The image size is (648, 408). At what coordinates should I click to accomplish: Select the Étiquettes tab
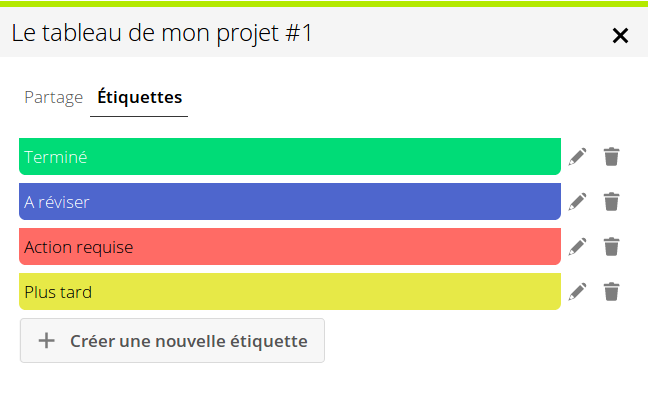[139, 98]
